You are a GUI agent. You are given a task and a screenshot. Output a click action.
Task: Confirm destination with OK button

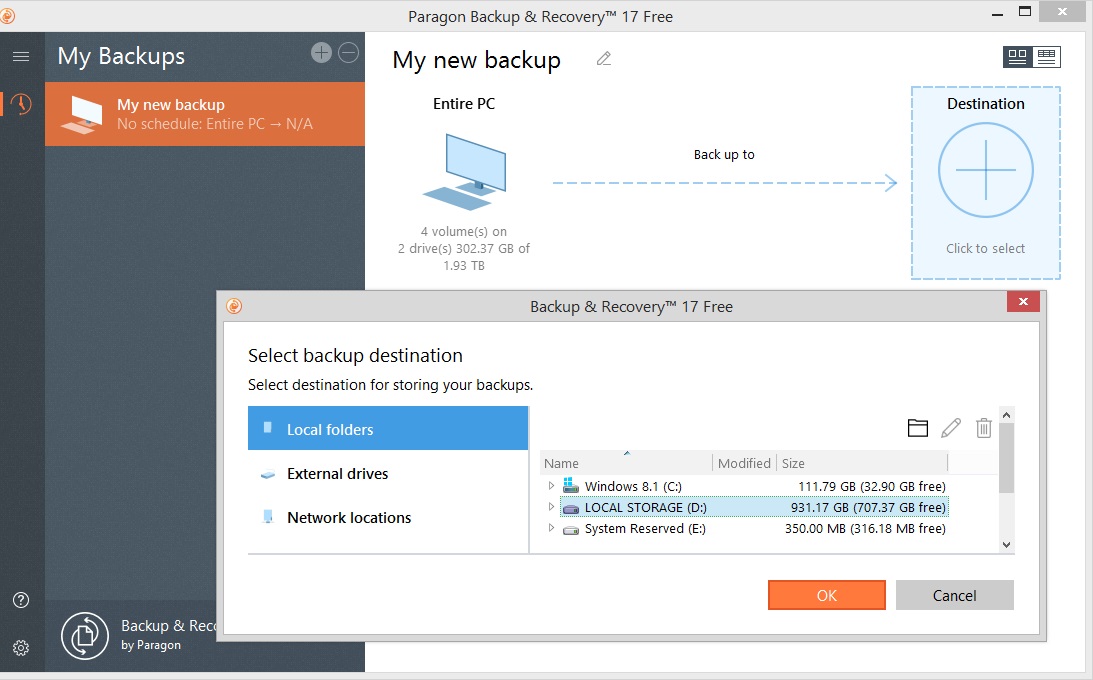coord(827,595)
